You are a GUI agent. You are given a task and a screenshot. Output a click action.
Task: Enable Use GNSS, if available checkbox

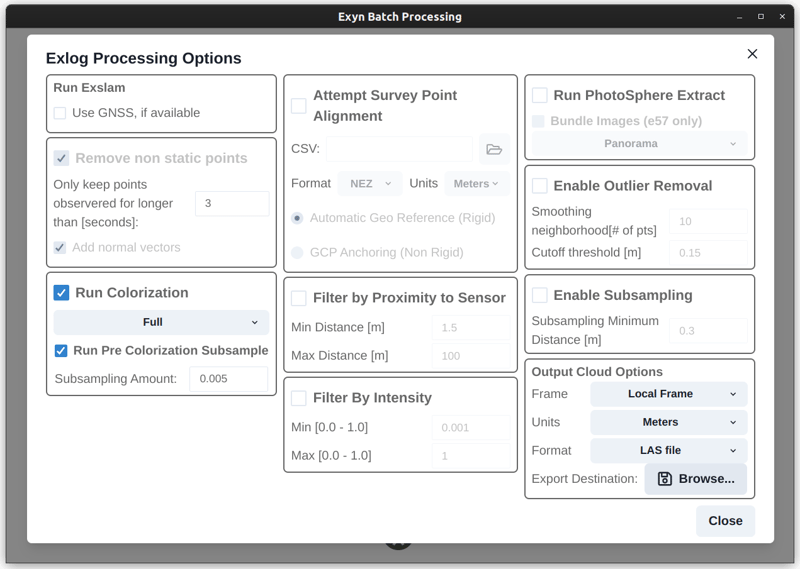click(x=60, y=113)
